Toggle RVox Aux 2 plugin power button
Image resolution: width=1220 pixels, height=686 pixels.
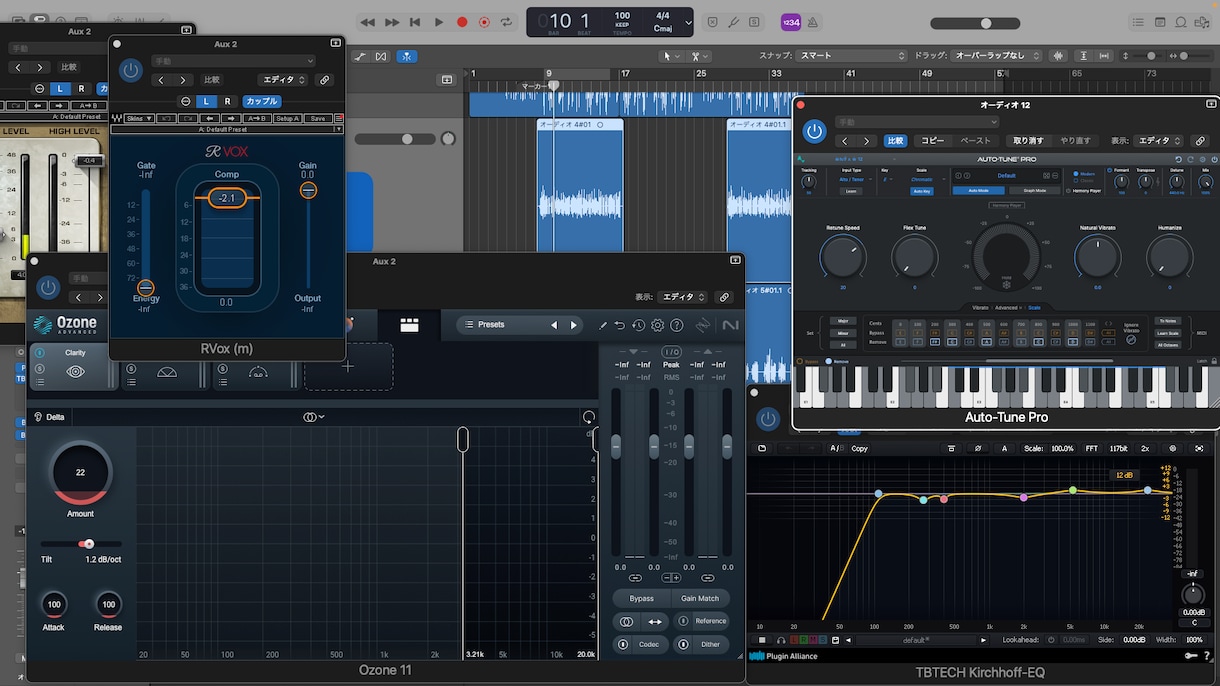tap(130, 70)
